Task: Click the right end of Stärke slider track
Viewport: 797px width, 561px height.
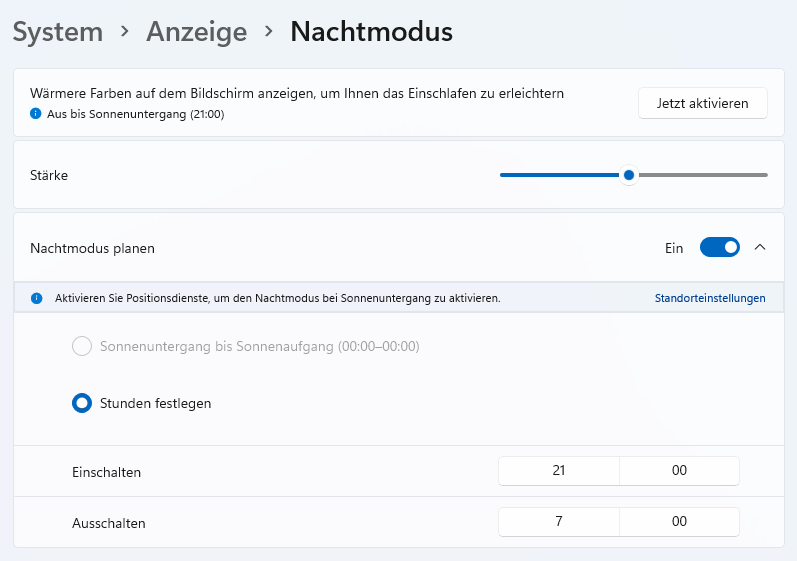Action: point(765,175)
